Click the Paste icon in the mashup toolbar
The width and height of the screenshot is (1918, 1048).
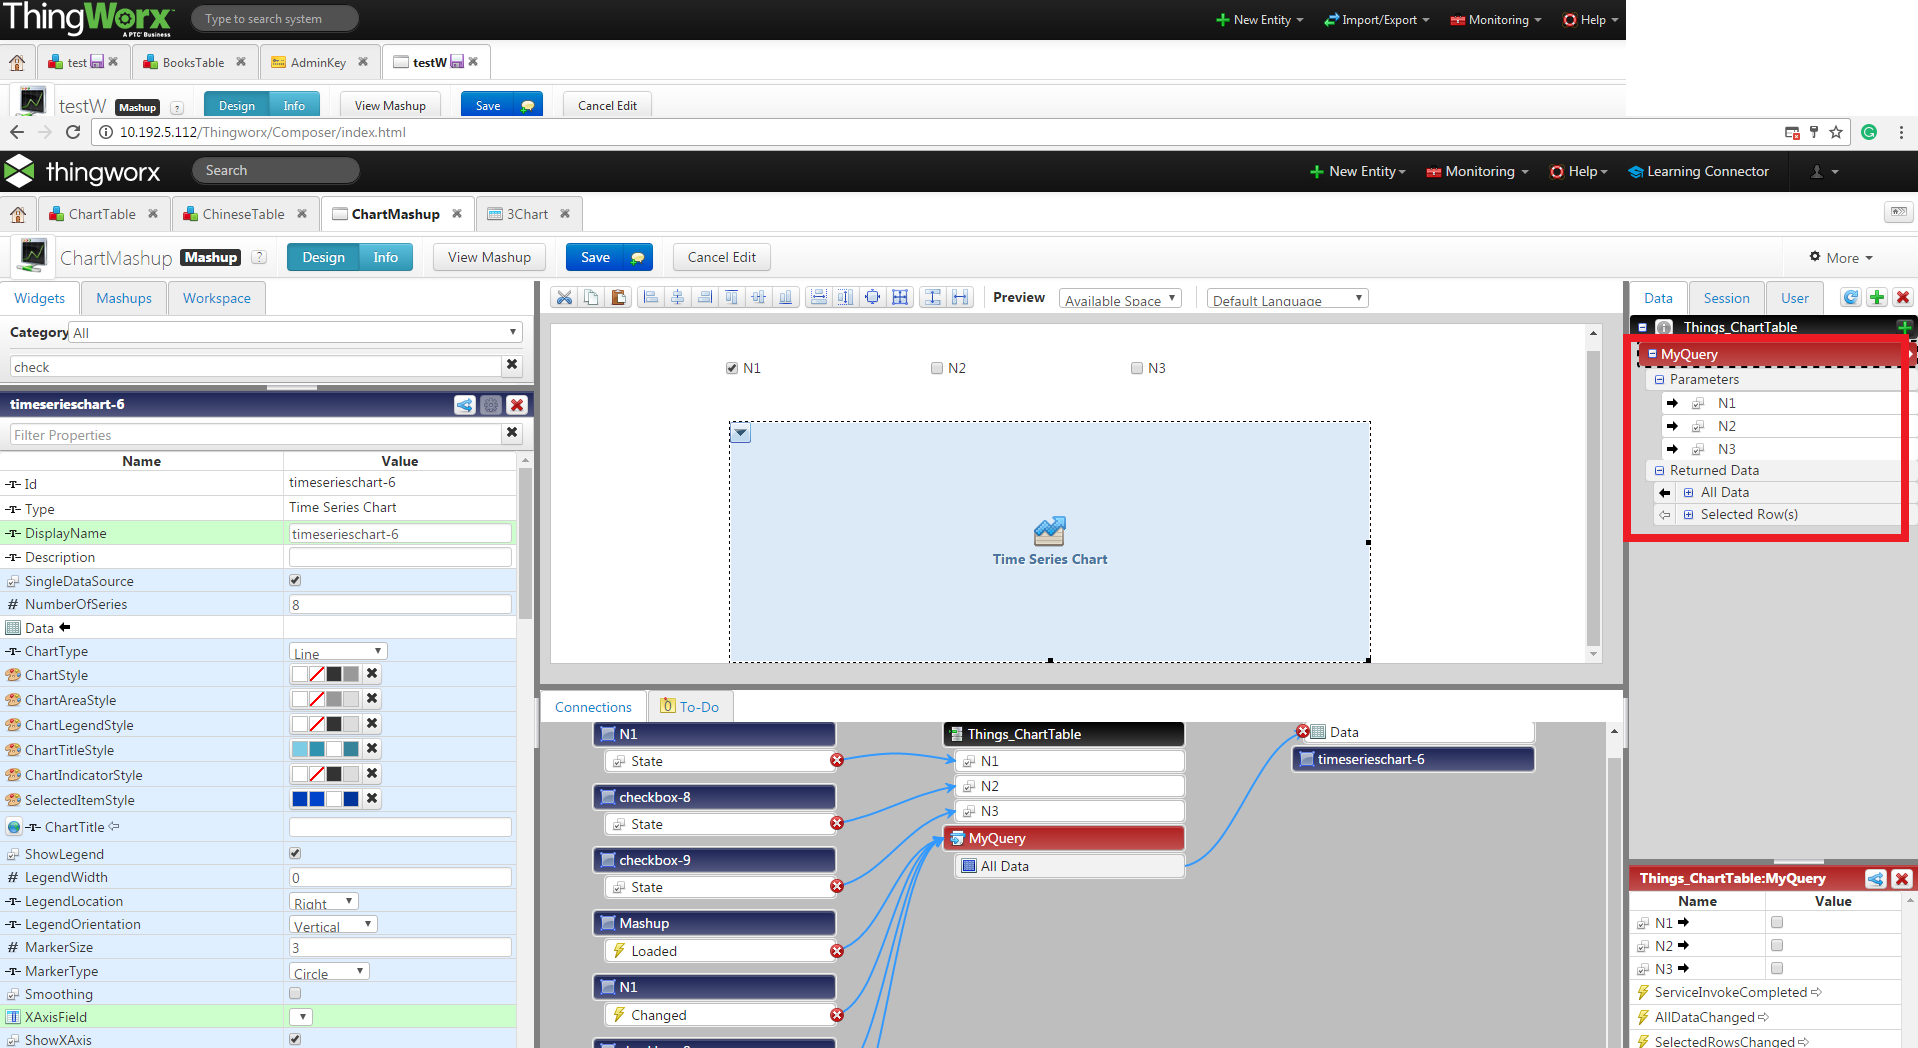618,297
